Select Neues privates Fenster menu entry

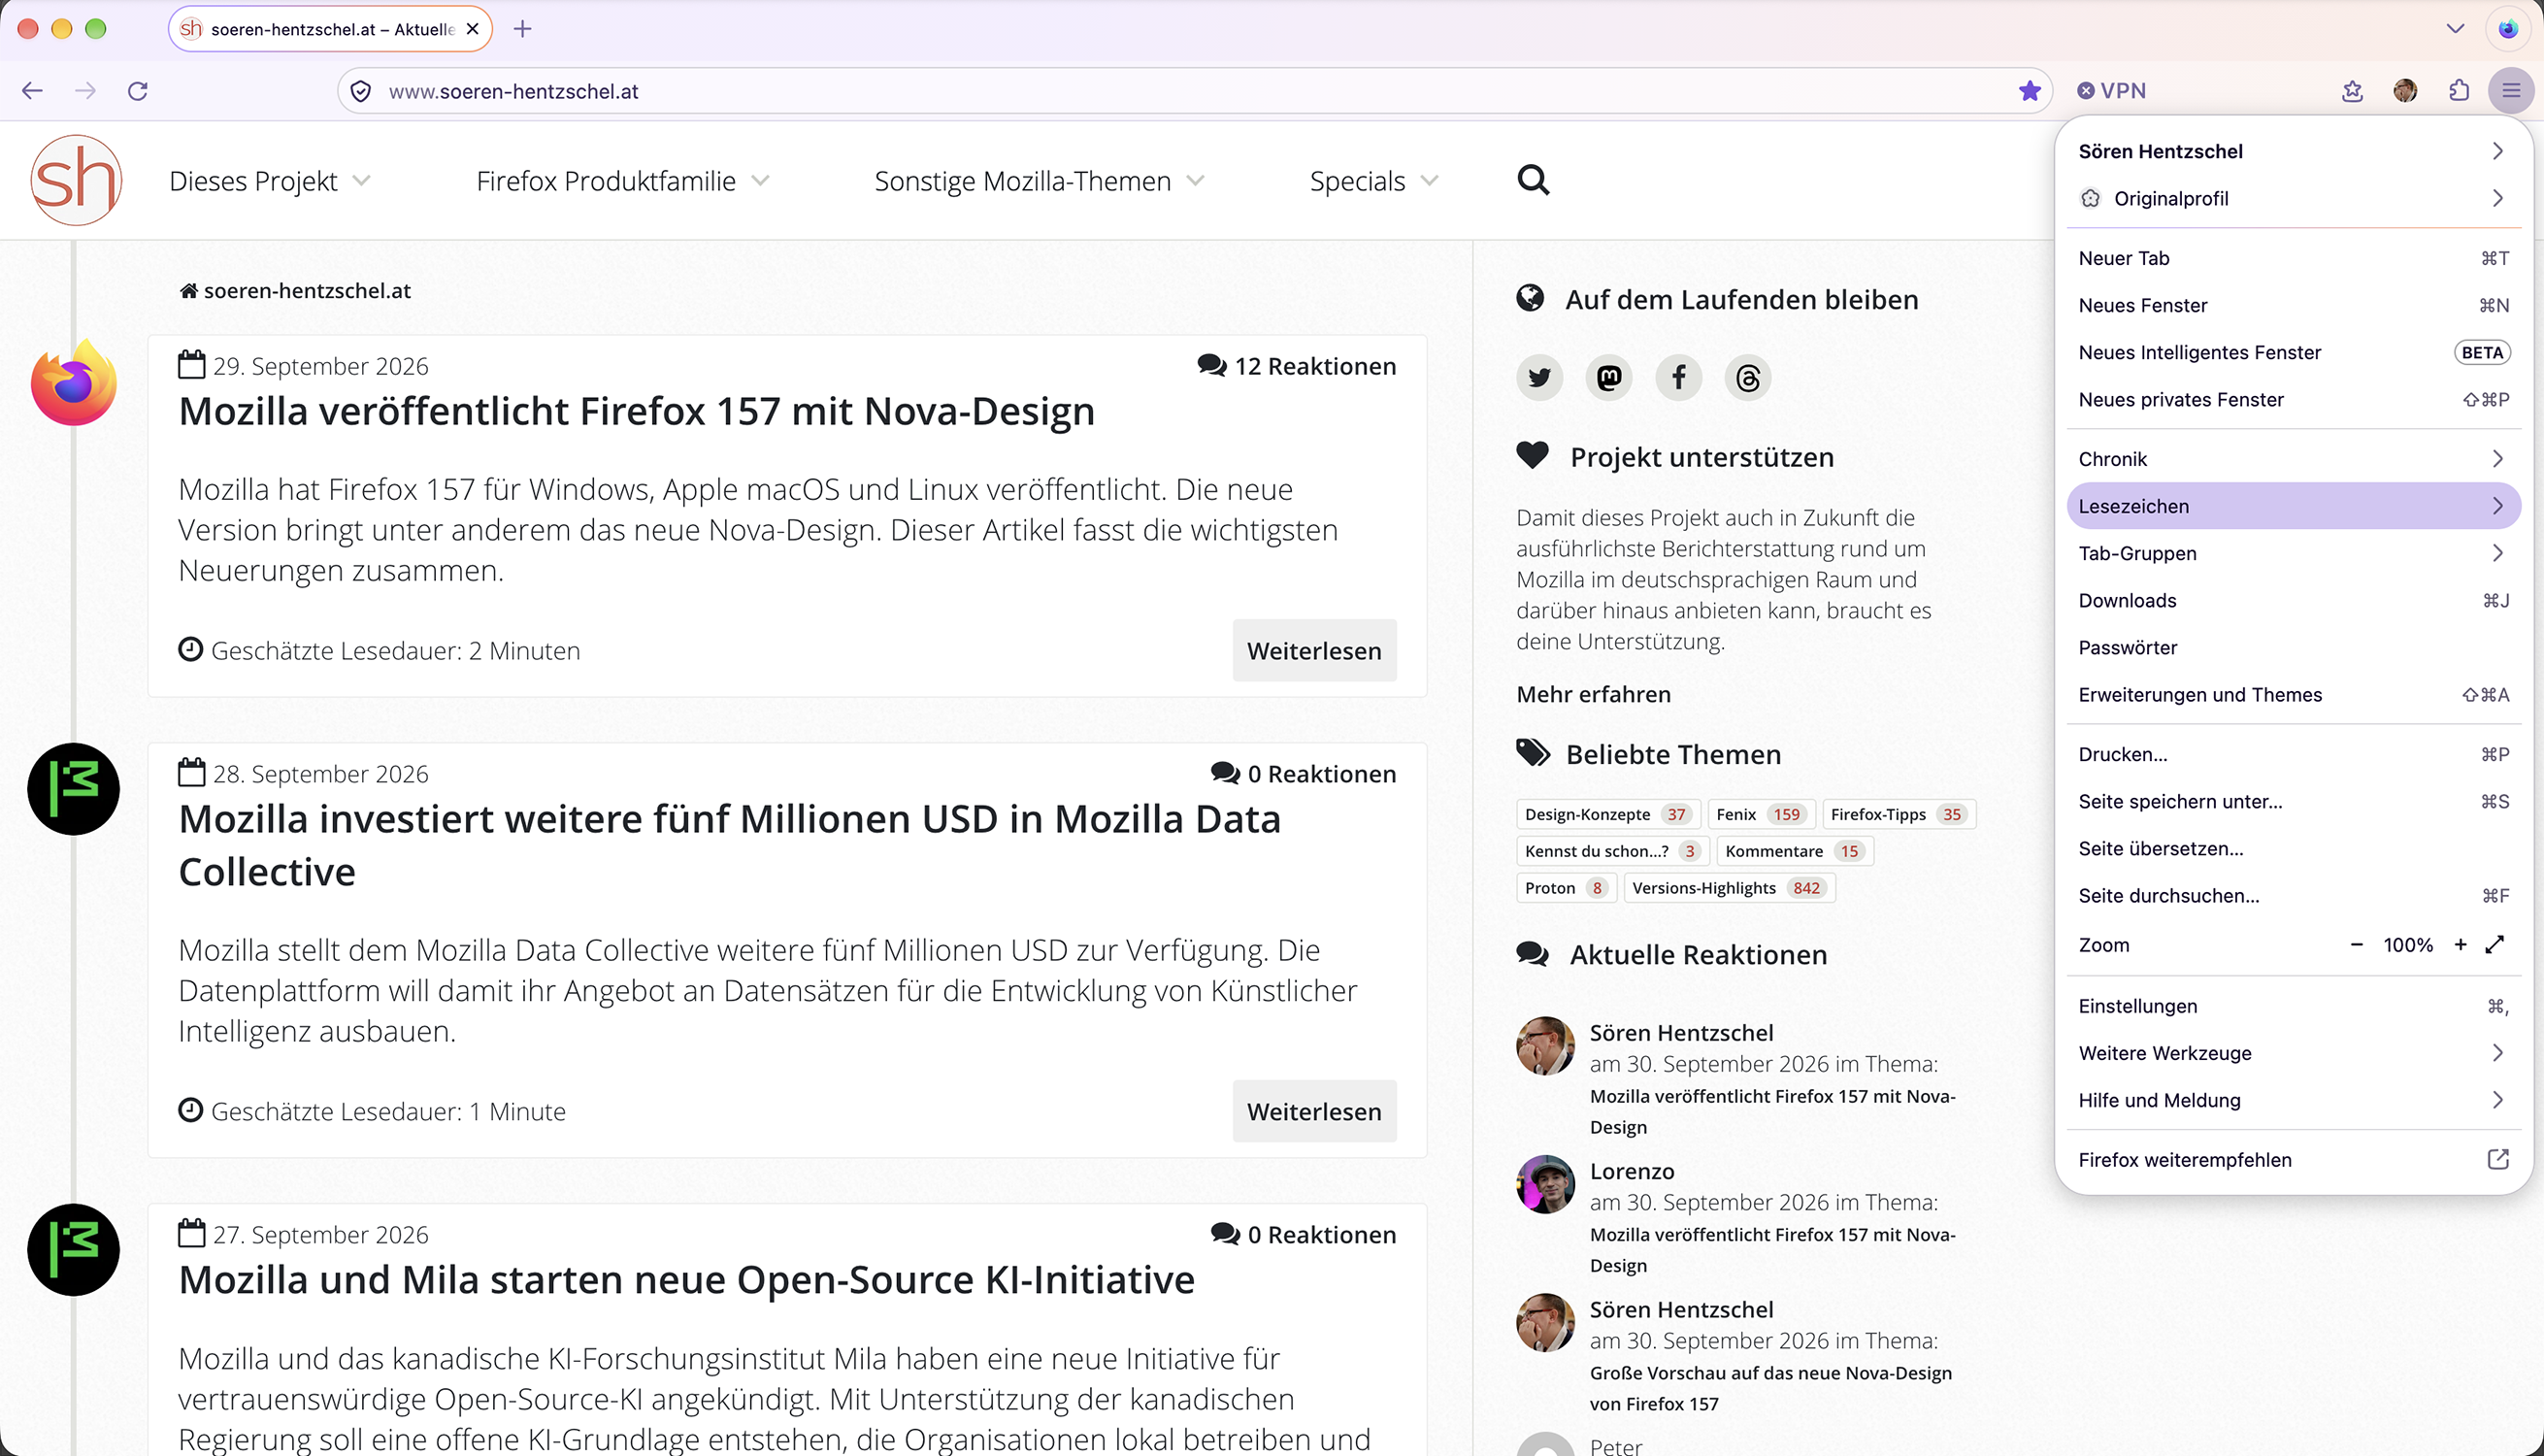[x=2293, y=400]
